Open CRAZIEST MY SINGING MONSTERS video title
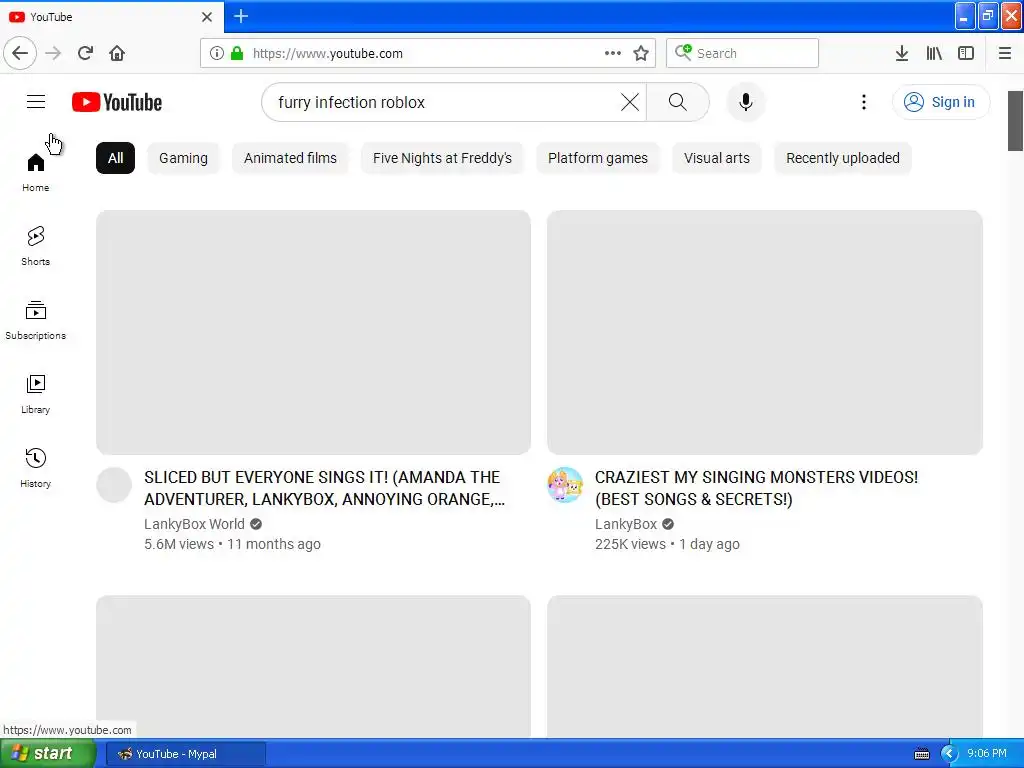 pyautogui.click(x=756, y=488)
